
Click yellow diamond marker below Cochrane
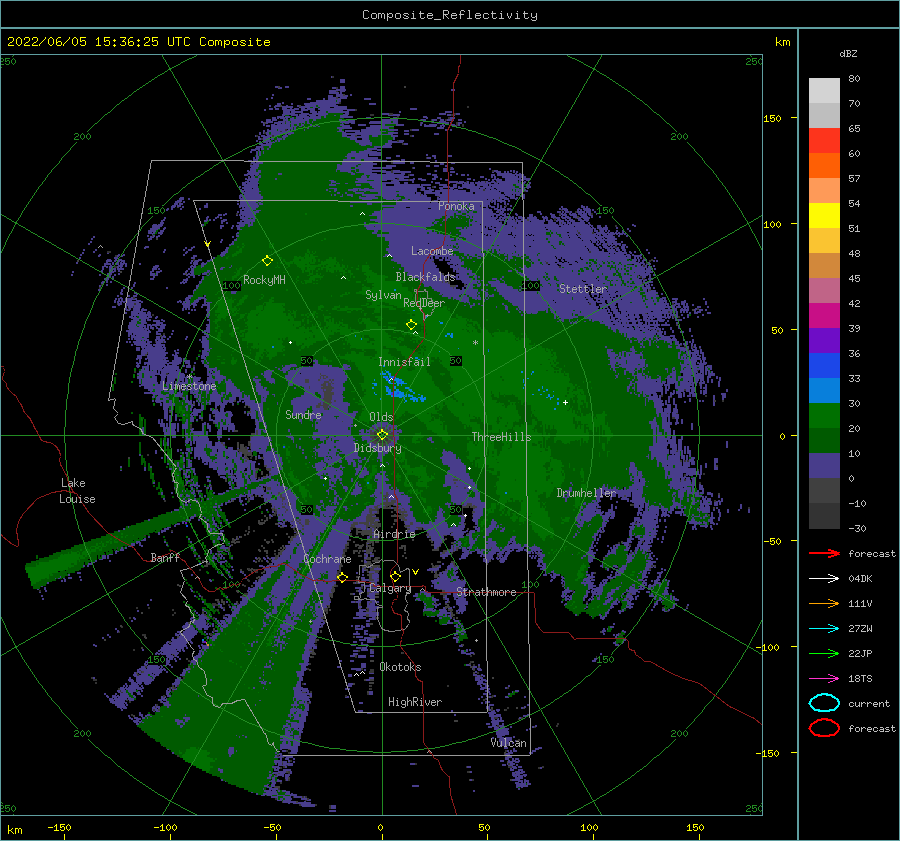pos(342,577)
